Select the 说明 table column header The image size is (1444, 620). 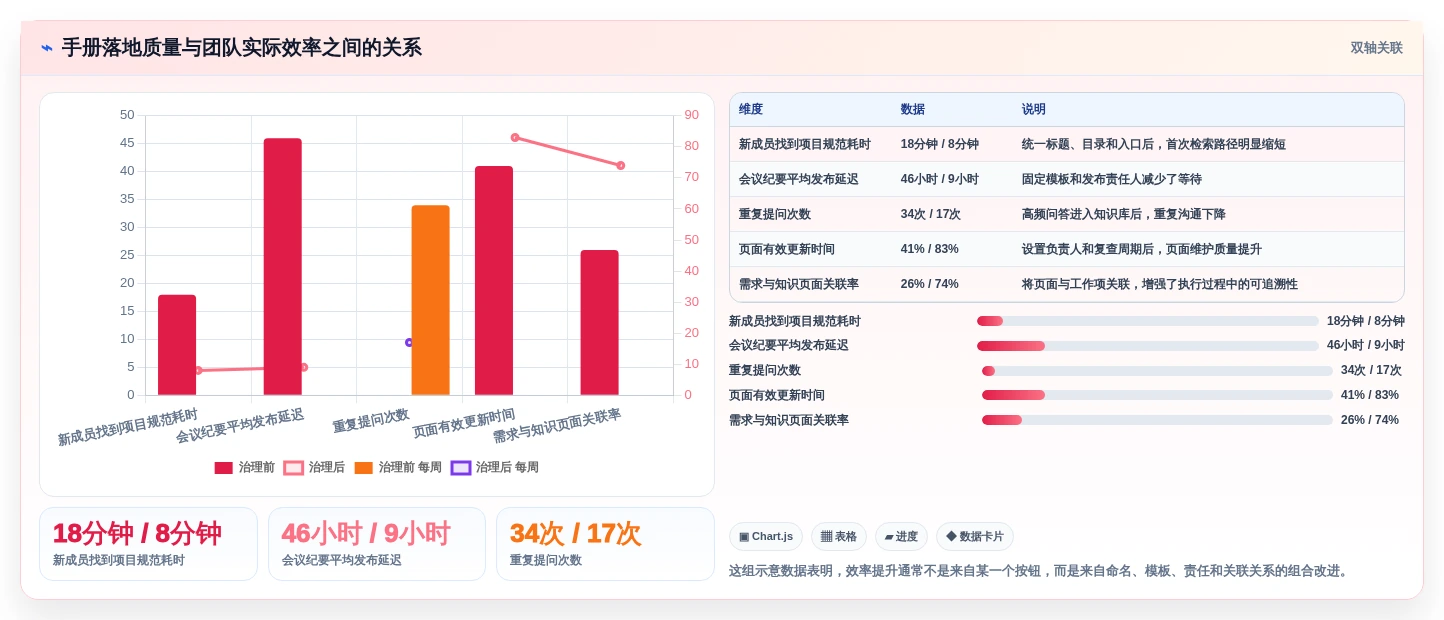(1033, 110)
